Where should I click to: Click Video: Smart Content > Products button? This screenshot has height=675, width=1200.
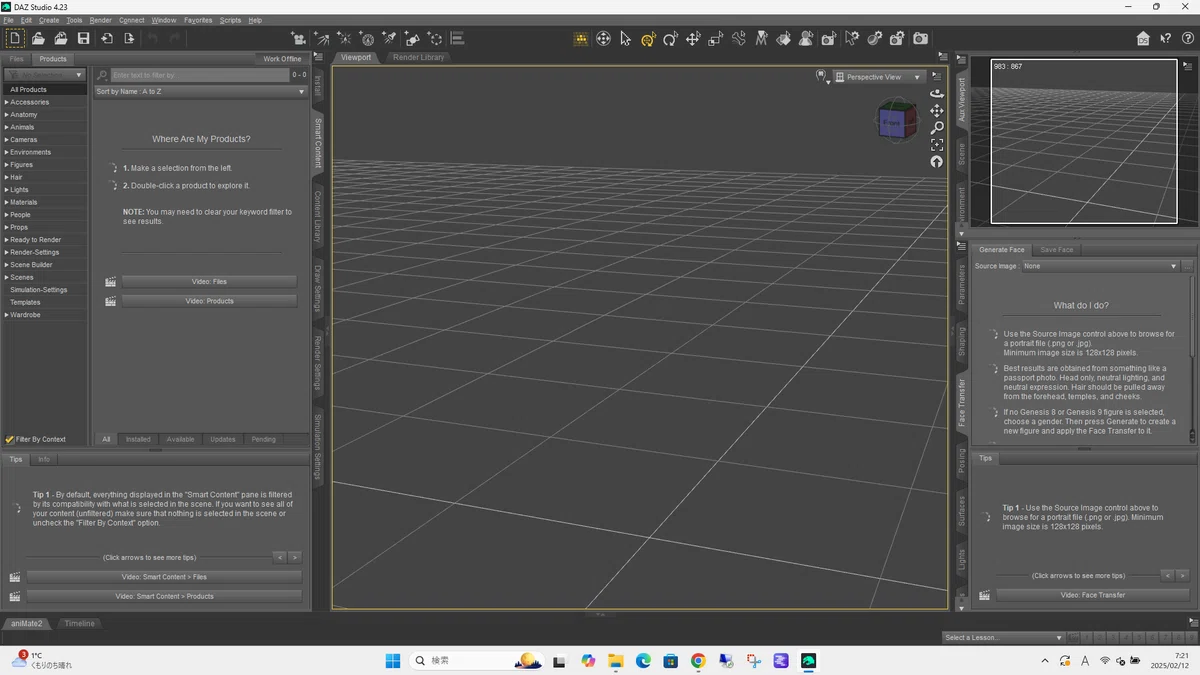tap(164, 596)
